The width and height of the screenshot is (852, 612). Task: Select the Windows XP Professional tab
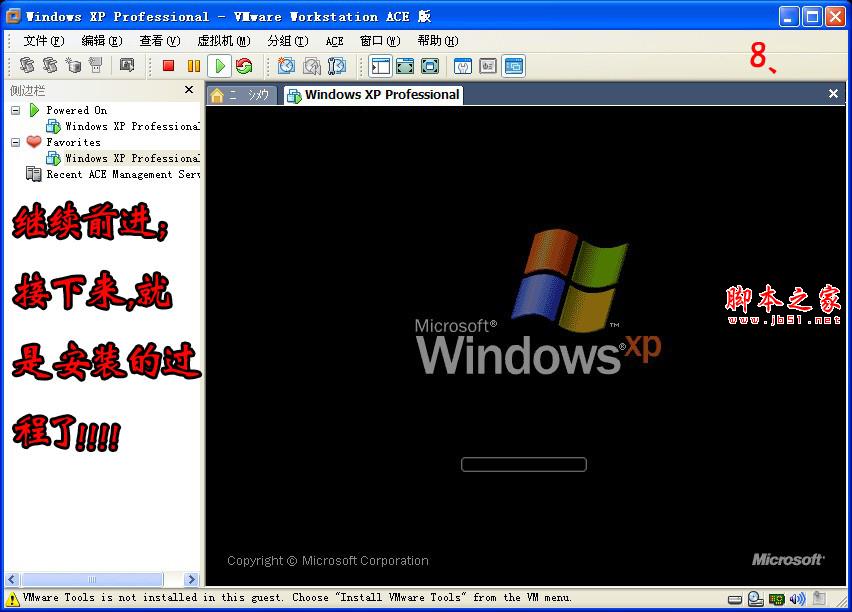[374, 95]
